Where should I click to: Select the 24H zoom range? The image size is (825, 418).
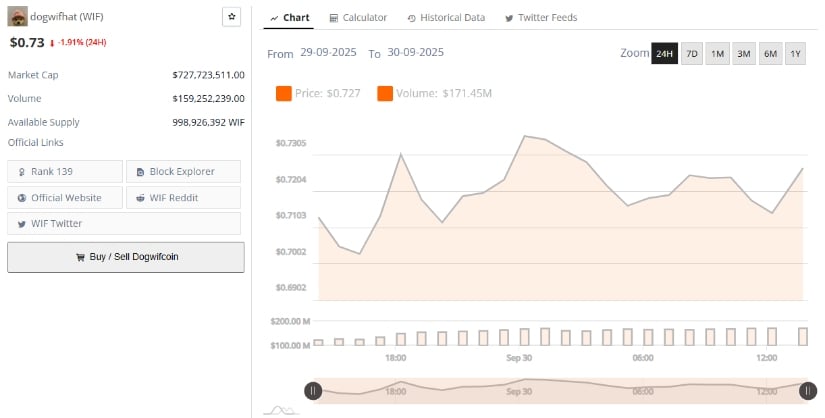[664, 54]
